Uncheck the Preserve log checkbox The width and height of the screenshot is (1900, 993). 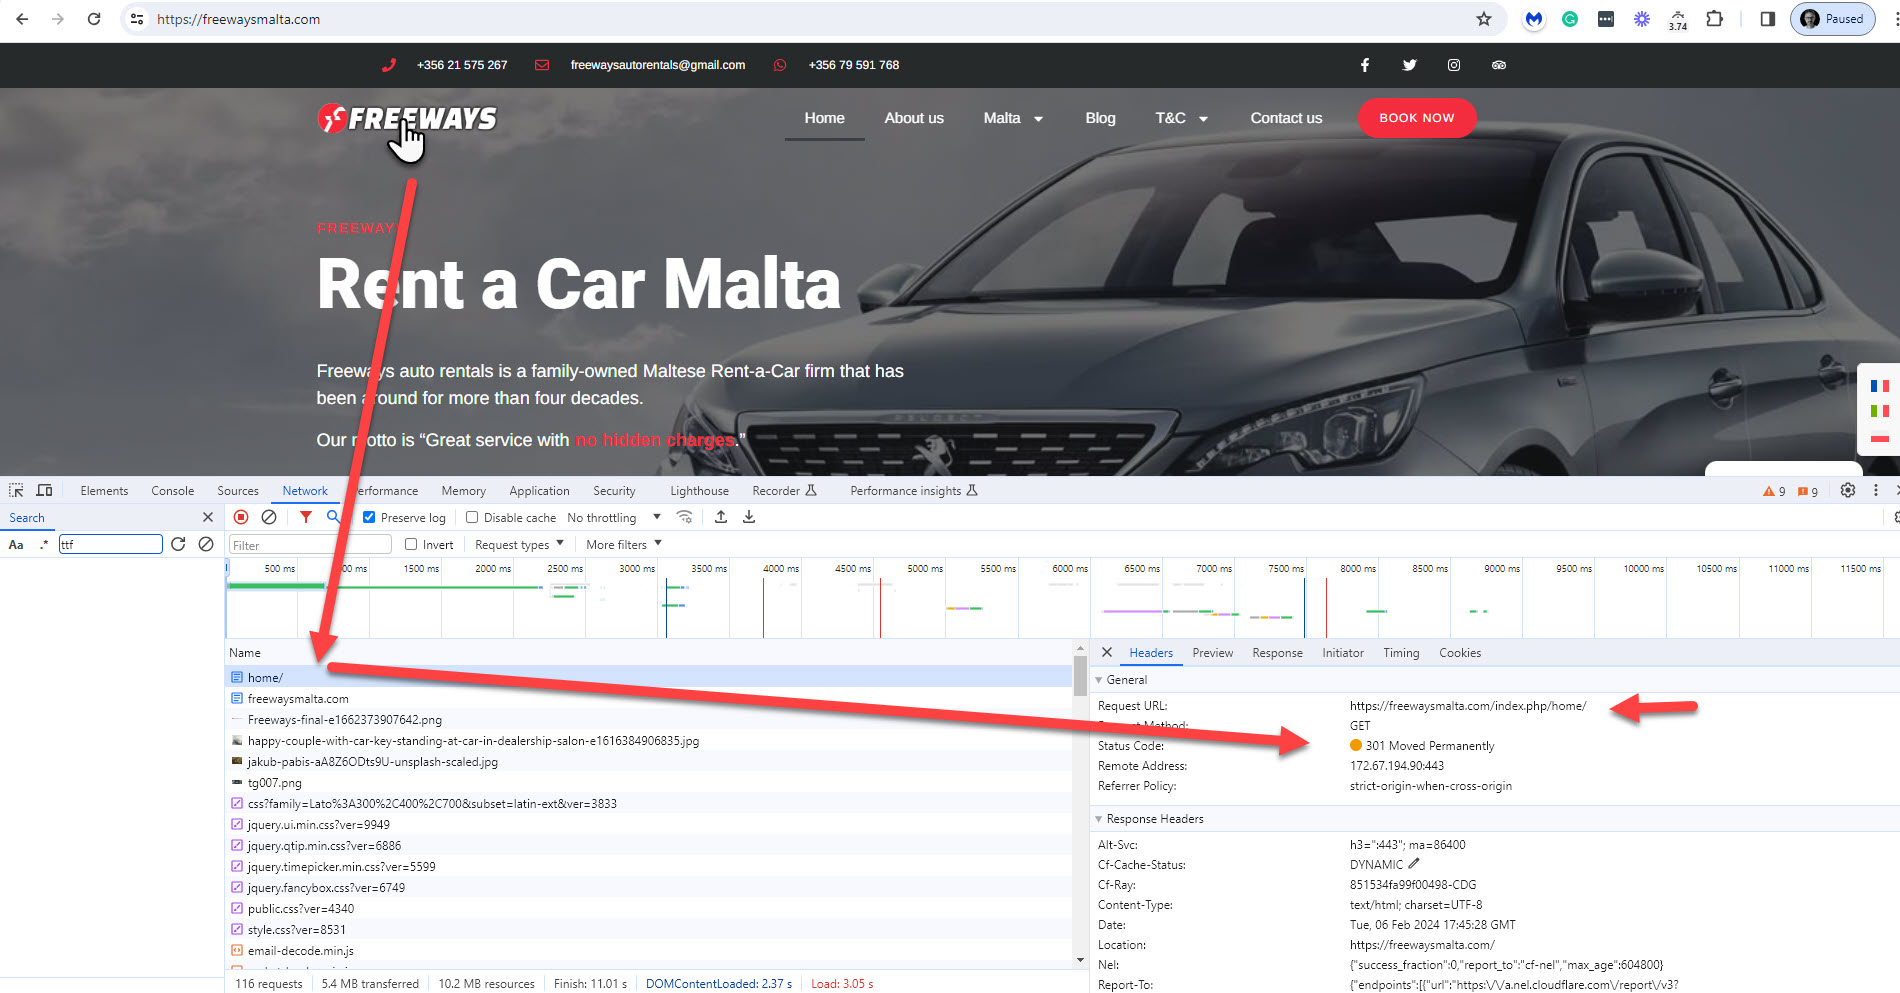click(x=369, y=517)
